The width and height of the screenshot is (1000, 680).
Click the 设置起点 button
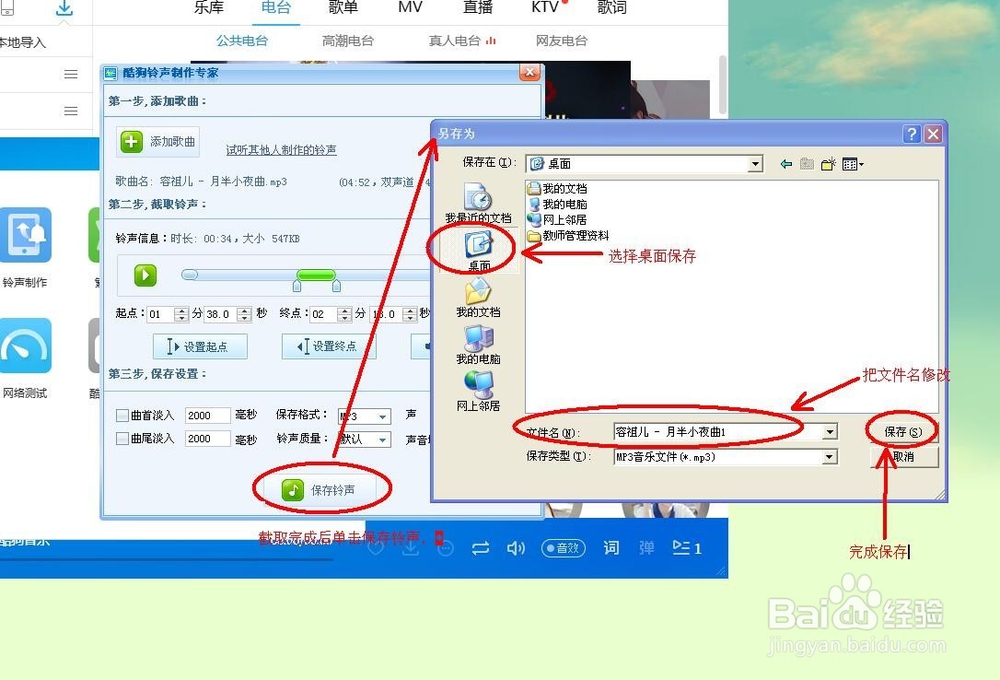(200, 346)
